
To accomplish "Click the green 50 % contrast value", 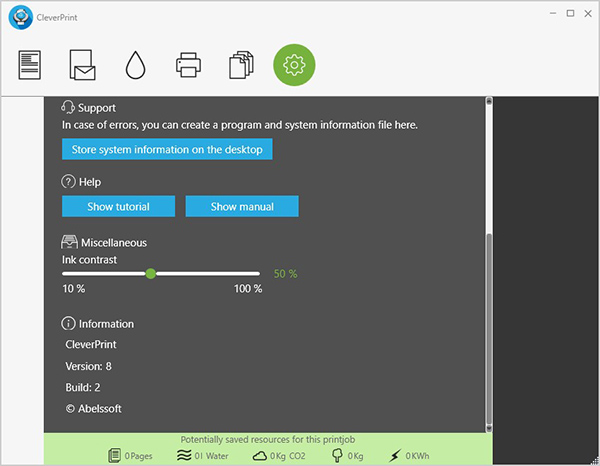I will tap(285, 274).
